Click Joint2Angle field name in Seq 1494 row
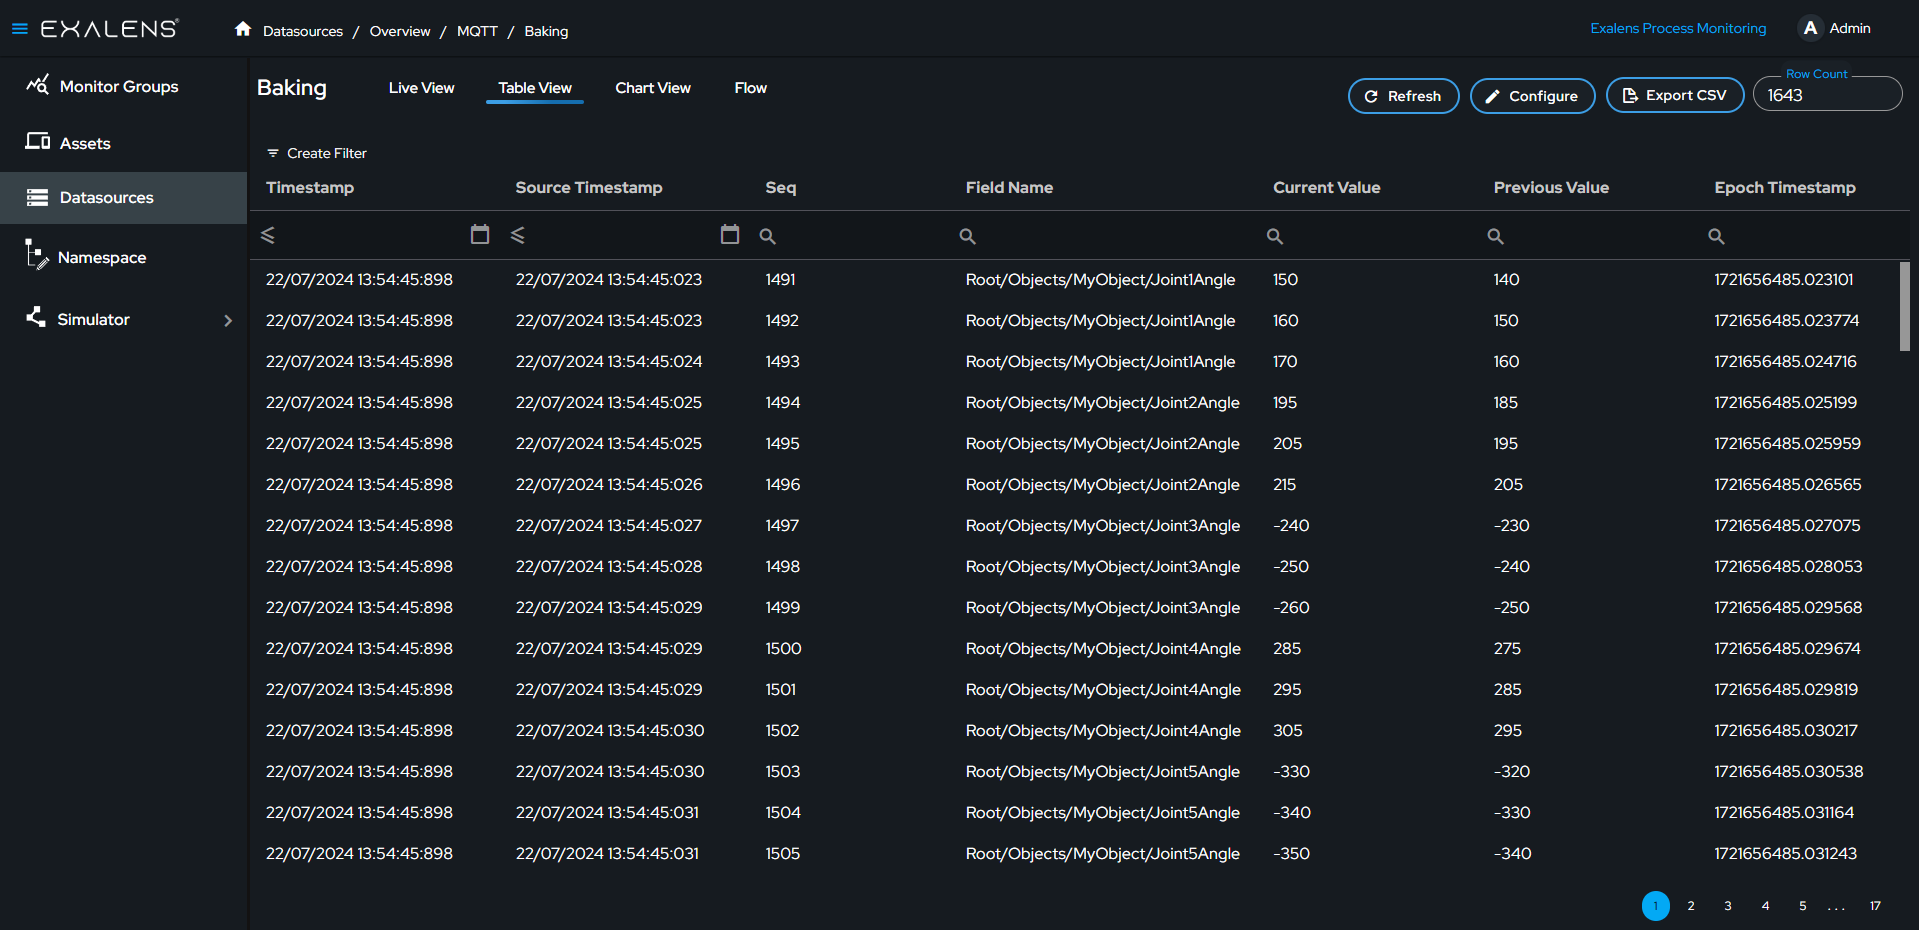 (x=1102, y=403)
